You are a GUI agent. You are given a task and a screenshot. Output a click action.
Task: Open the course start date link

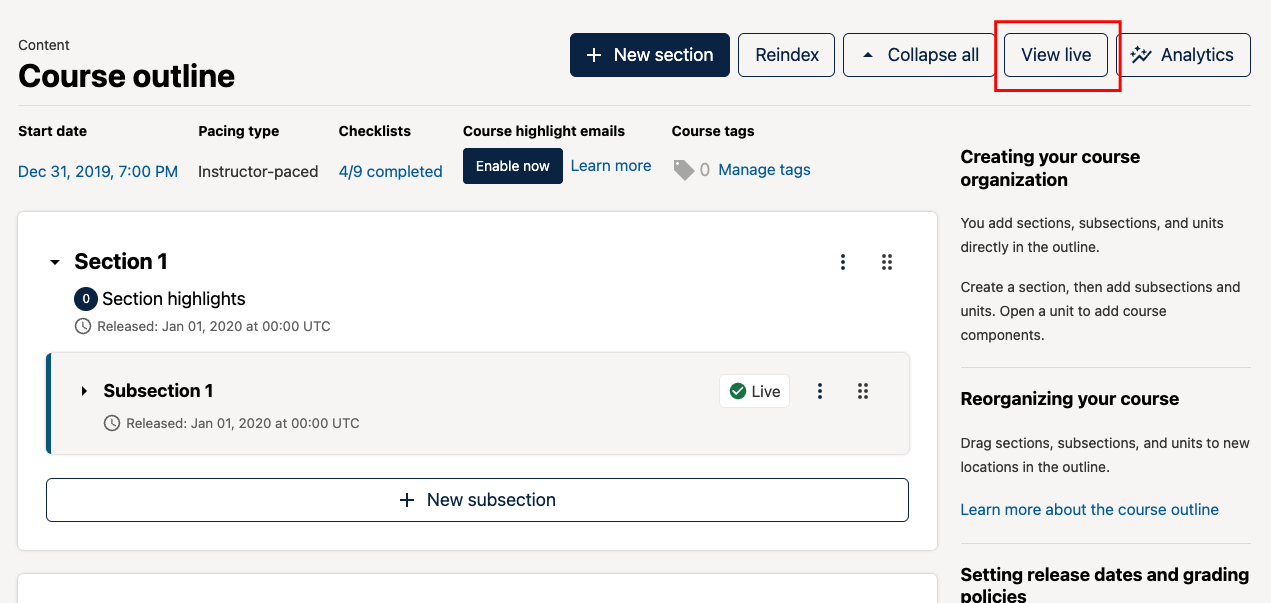pos(98,172)
